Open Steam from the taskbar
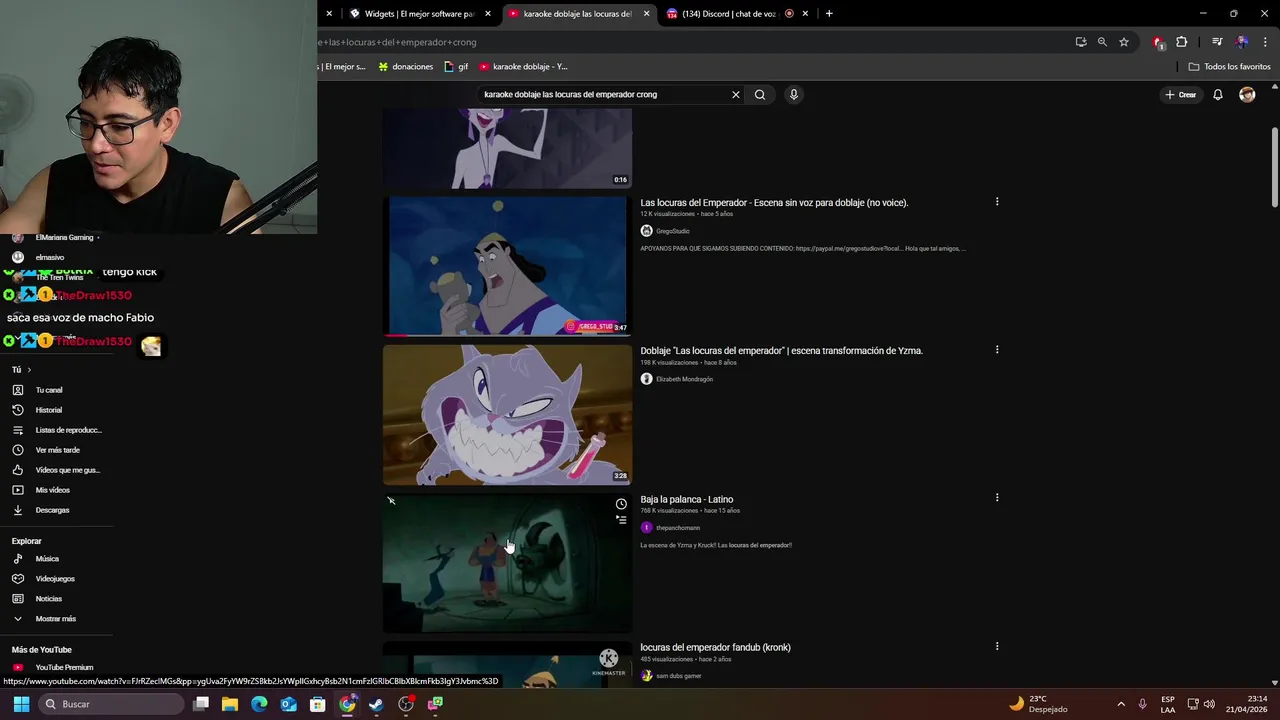 click(376, 704)
